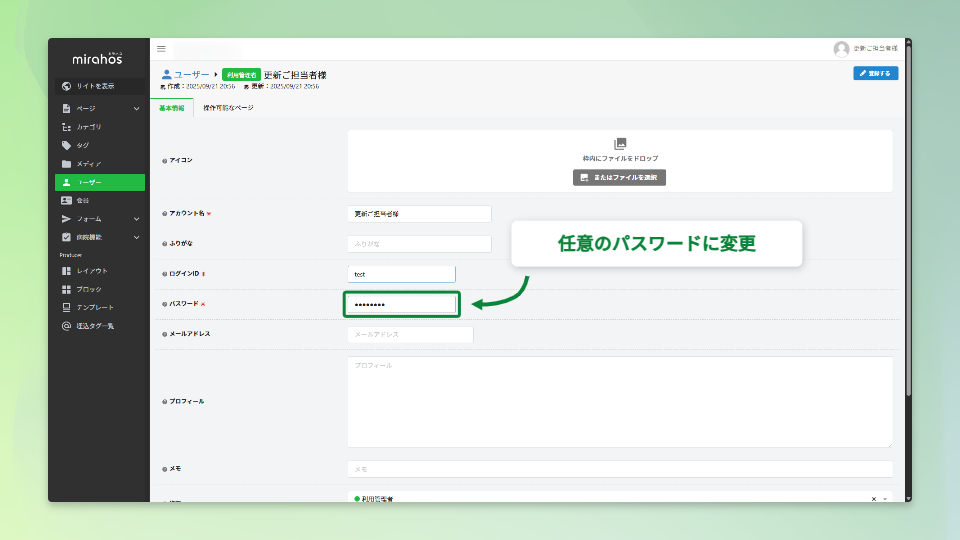
Task: Clear the selected role with the x
Action: [873, 498]
